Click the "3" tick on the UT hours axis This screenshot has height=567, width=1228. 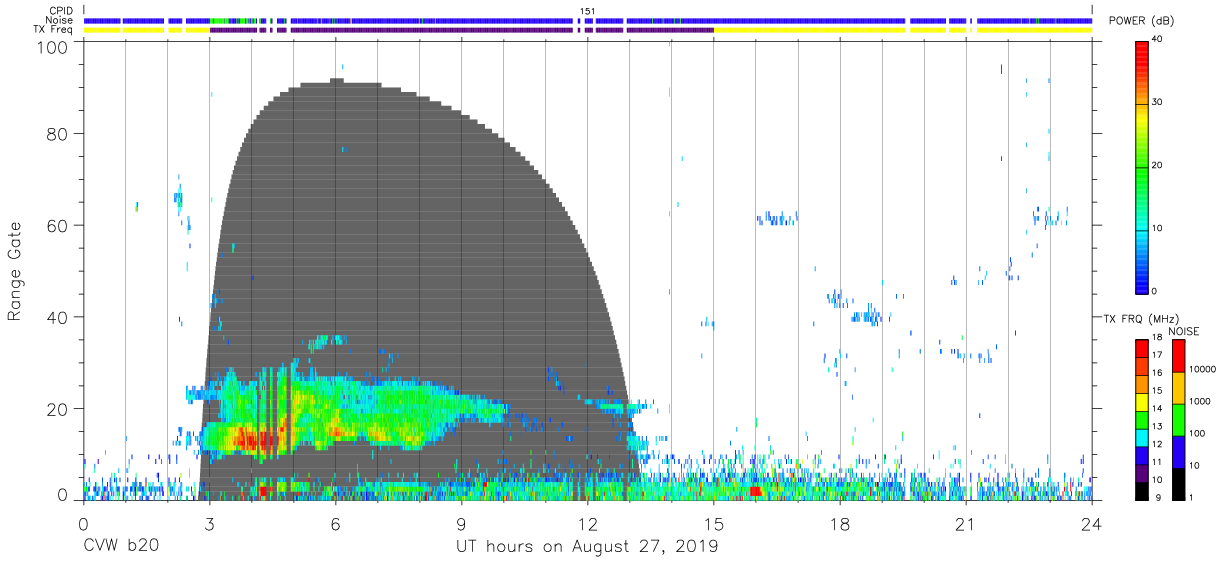click(x=209, y=524)
